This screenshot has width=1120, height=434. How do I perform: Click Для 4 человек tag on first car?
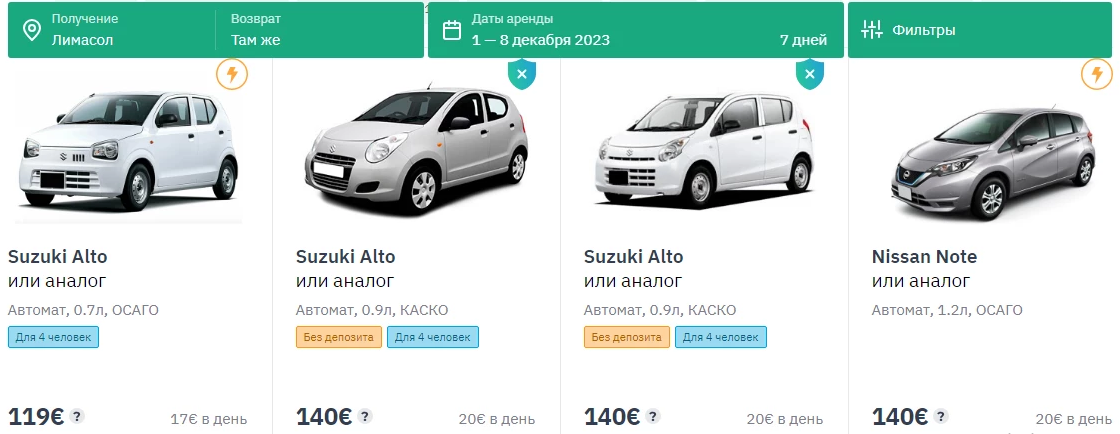click(x=53, y=337)
